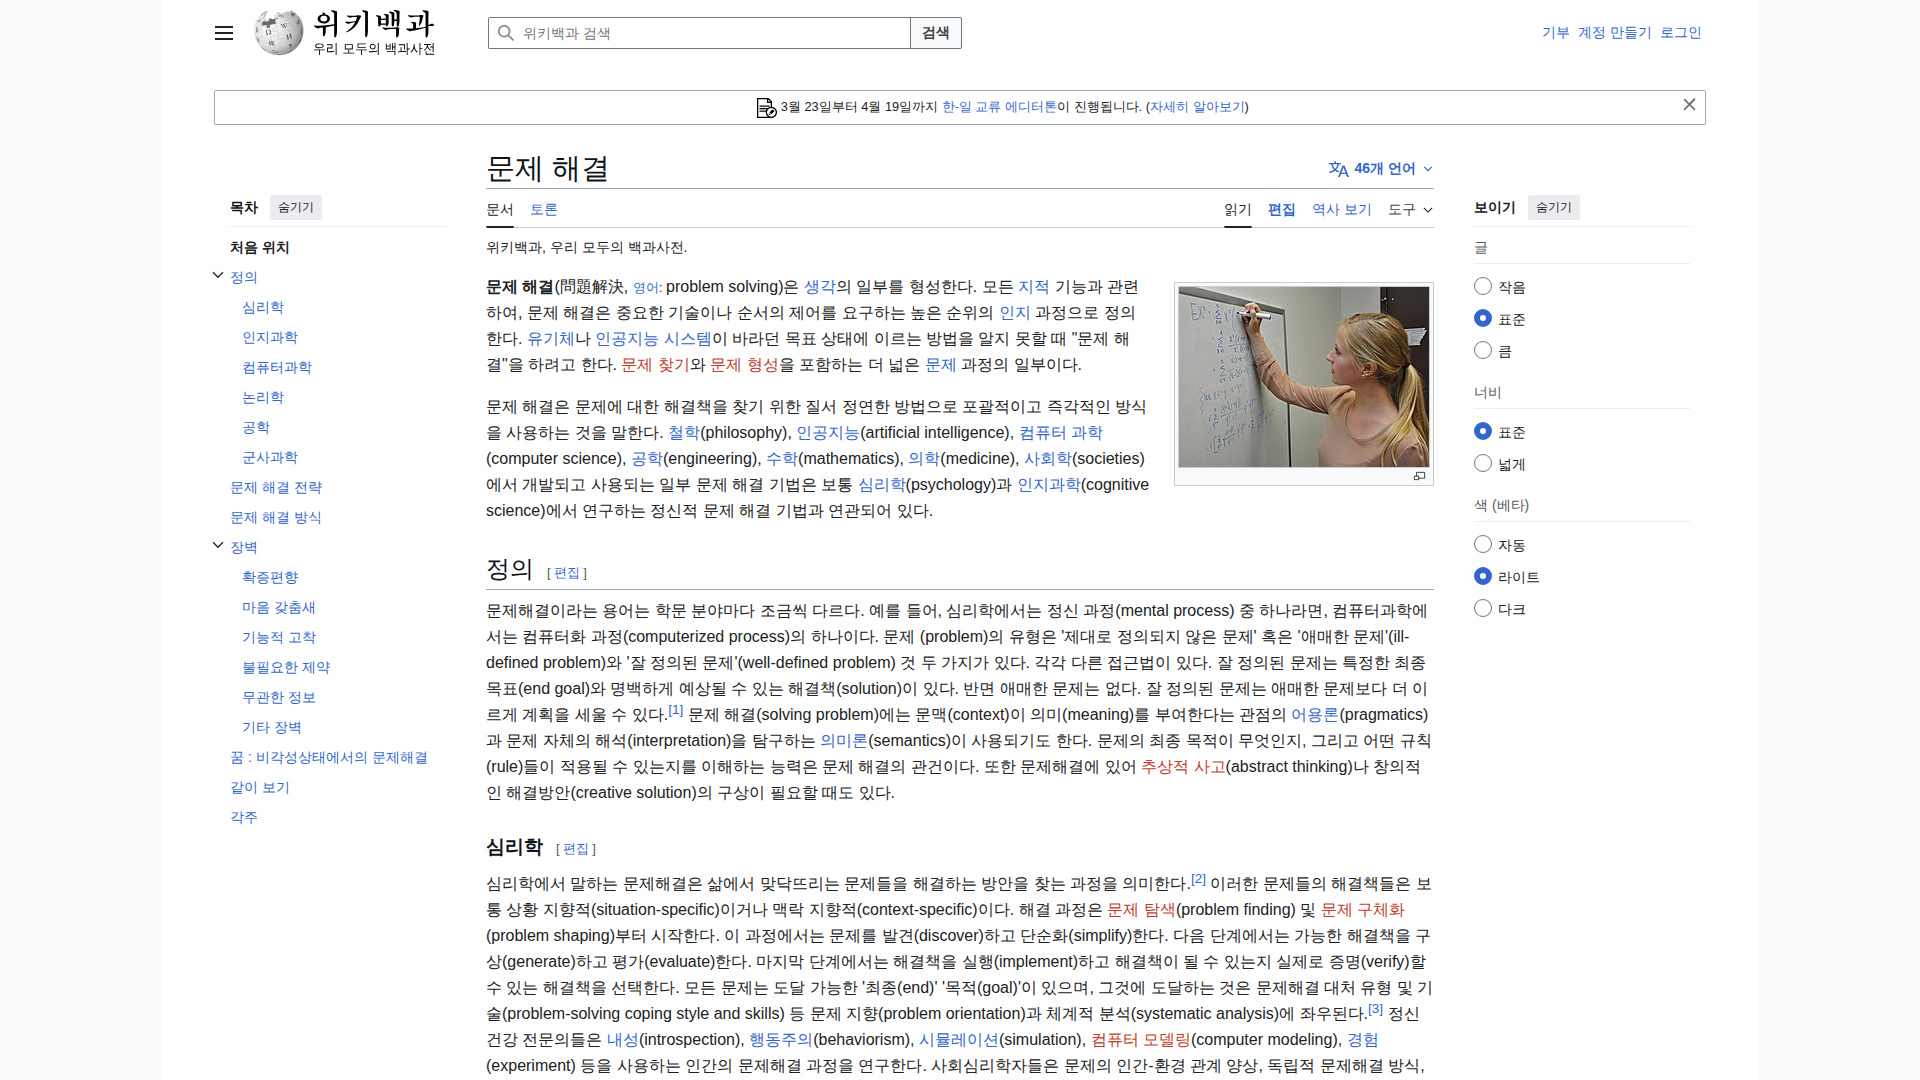Click the 로그인 login link

(x=1680, y=33)
